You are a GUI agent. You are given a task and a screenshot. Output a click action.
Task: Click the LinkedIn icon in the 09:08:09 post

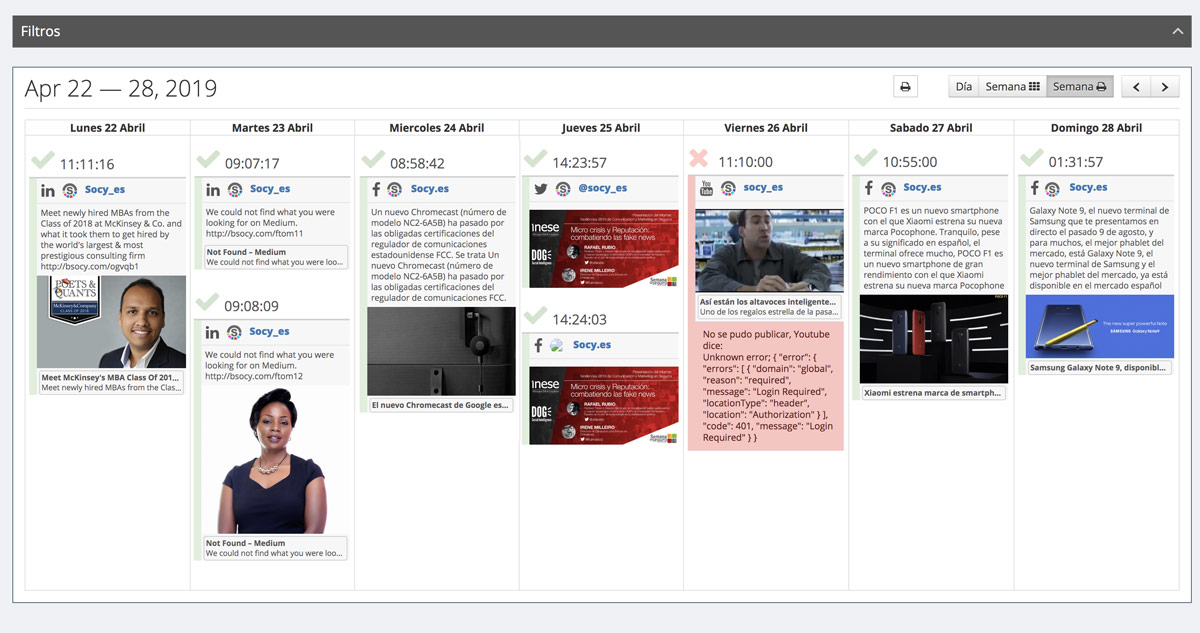click(x=212, y=332)
